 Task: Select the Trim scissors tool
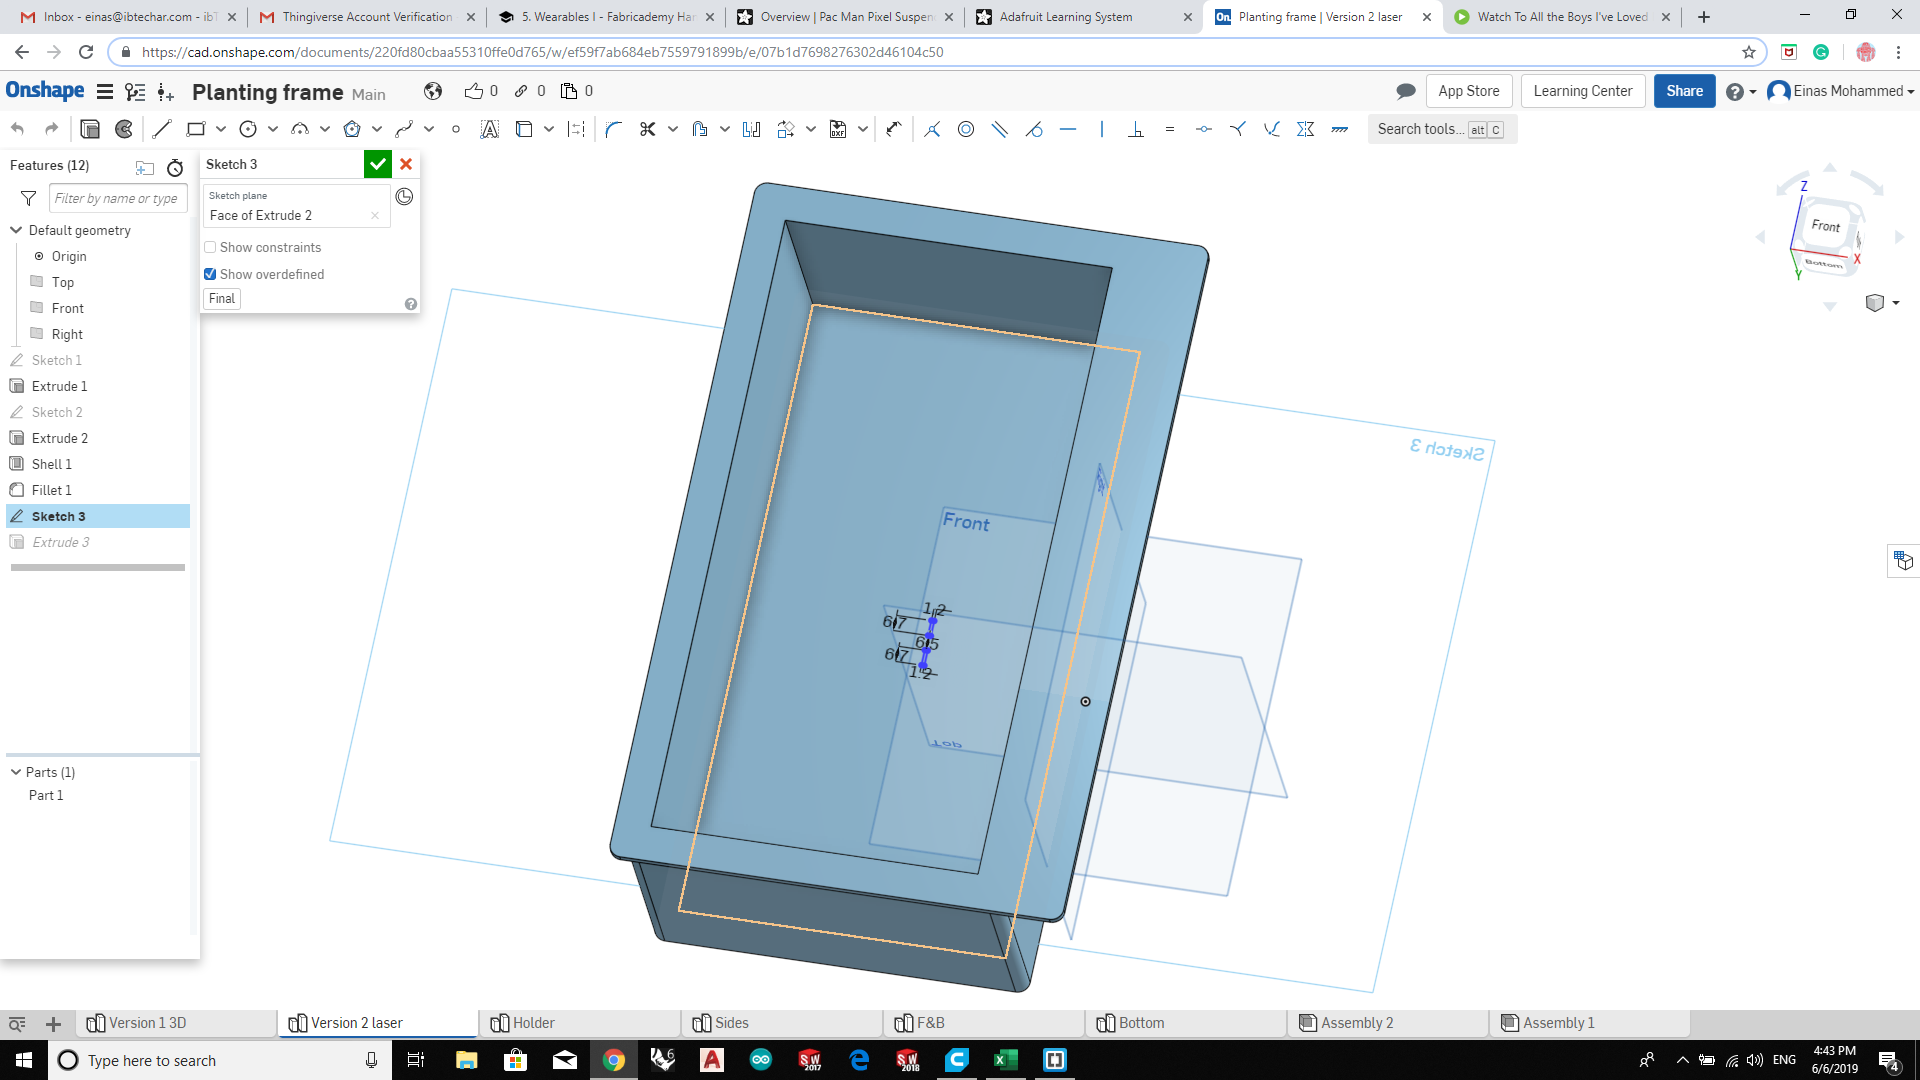pyautogui.click(x=647, y=129)
